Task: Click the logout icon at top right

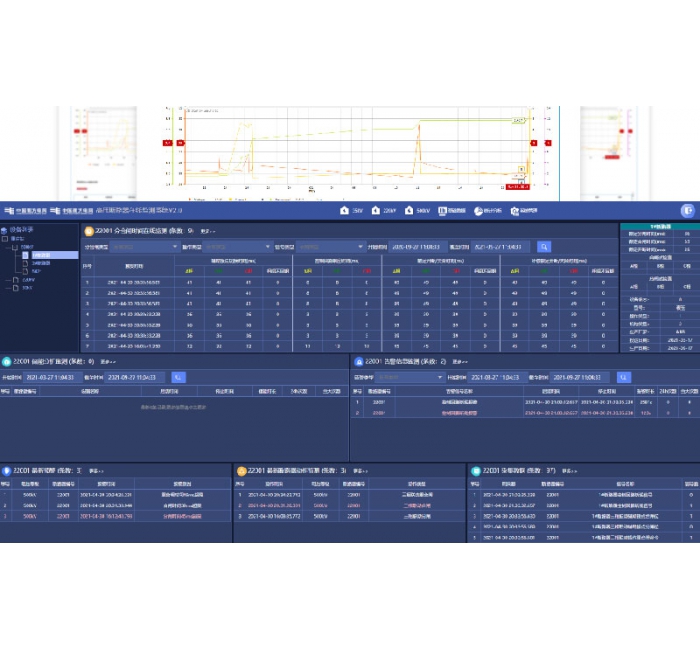Action: (687, 210)
